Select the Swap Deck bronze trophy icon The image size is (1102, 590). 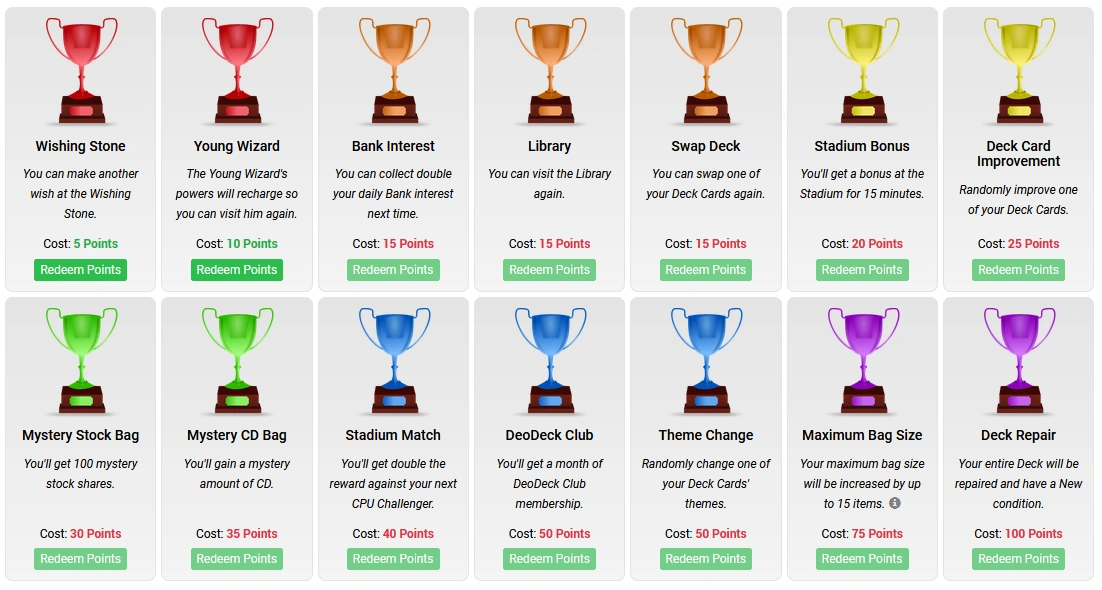[705, 68]
